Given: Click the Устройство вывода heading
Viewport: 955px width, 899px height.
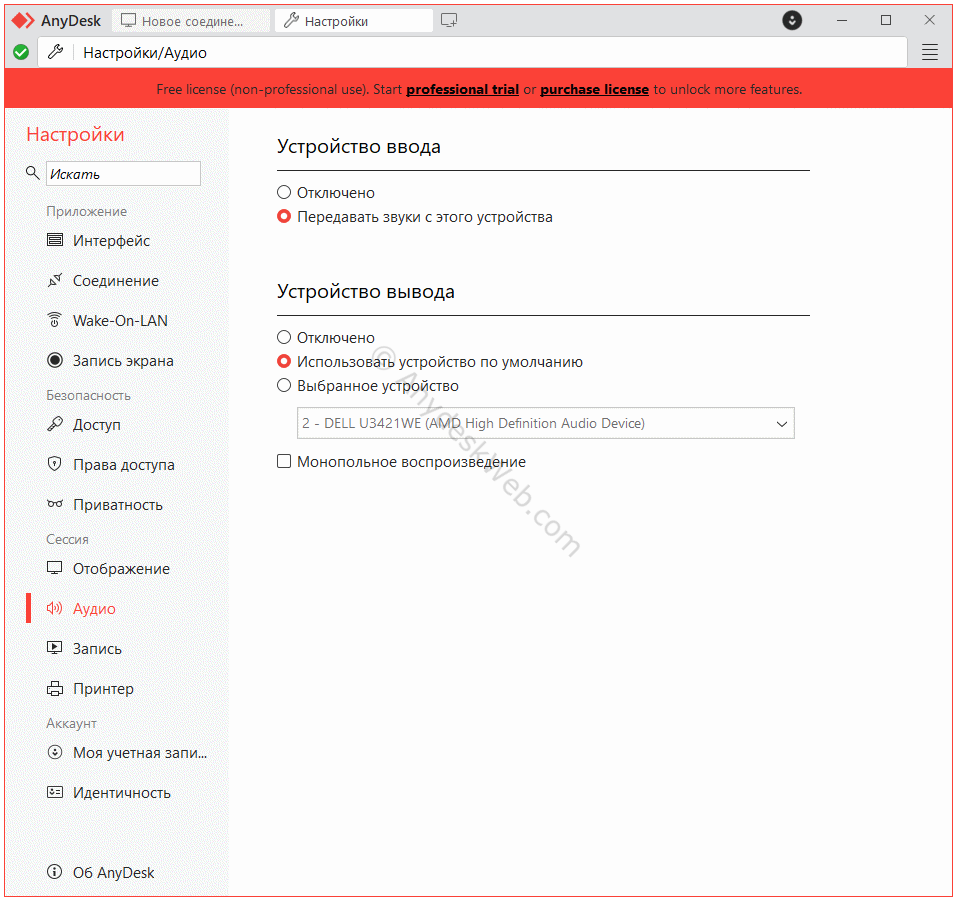Looking at the screenshot, I should pyautogui.click(x=366, y=292).
